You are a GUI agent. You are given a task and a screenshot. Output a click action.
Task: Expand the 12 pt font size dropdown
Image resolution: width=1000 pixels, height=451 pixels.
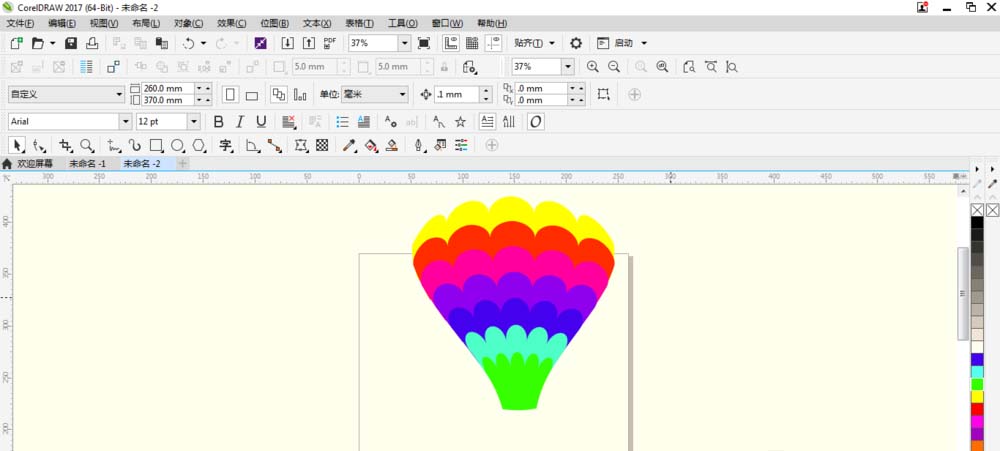(193, 121)
